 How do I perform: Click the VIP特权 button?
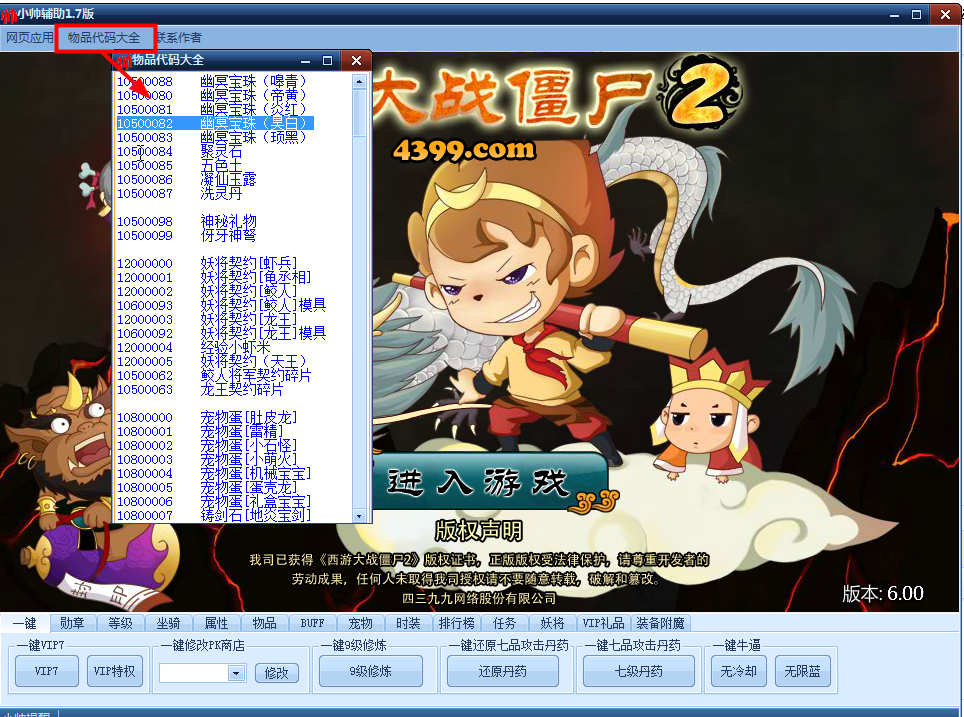tap(114, 672)
